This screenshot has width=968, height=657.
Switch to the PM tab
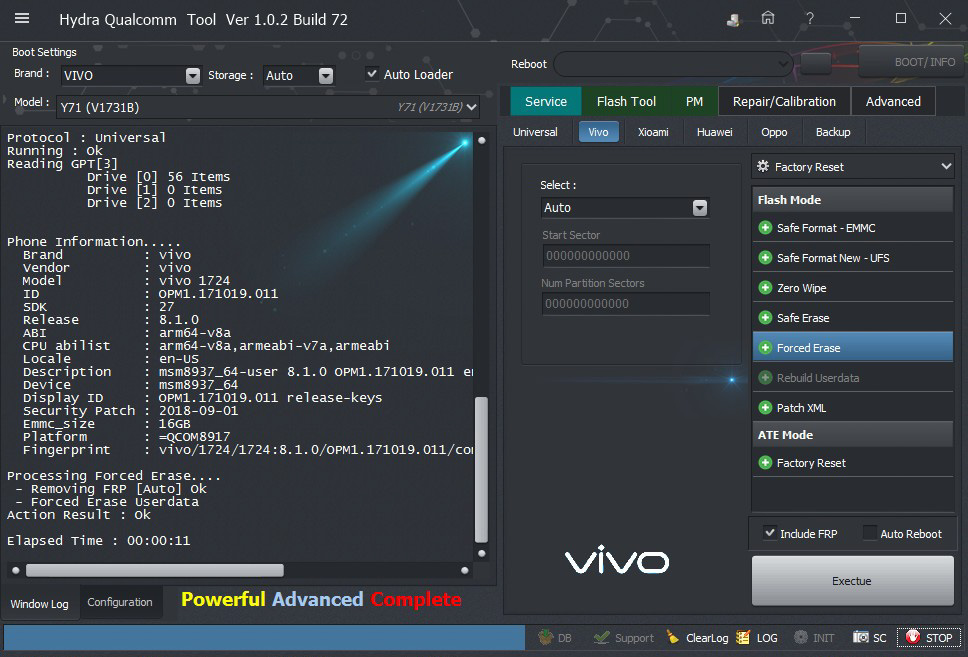coord(695,101)
